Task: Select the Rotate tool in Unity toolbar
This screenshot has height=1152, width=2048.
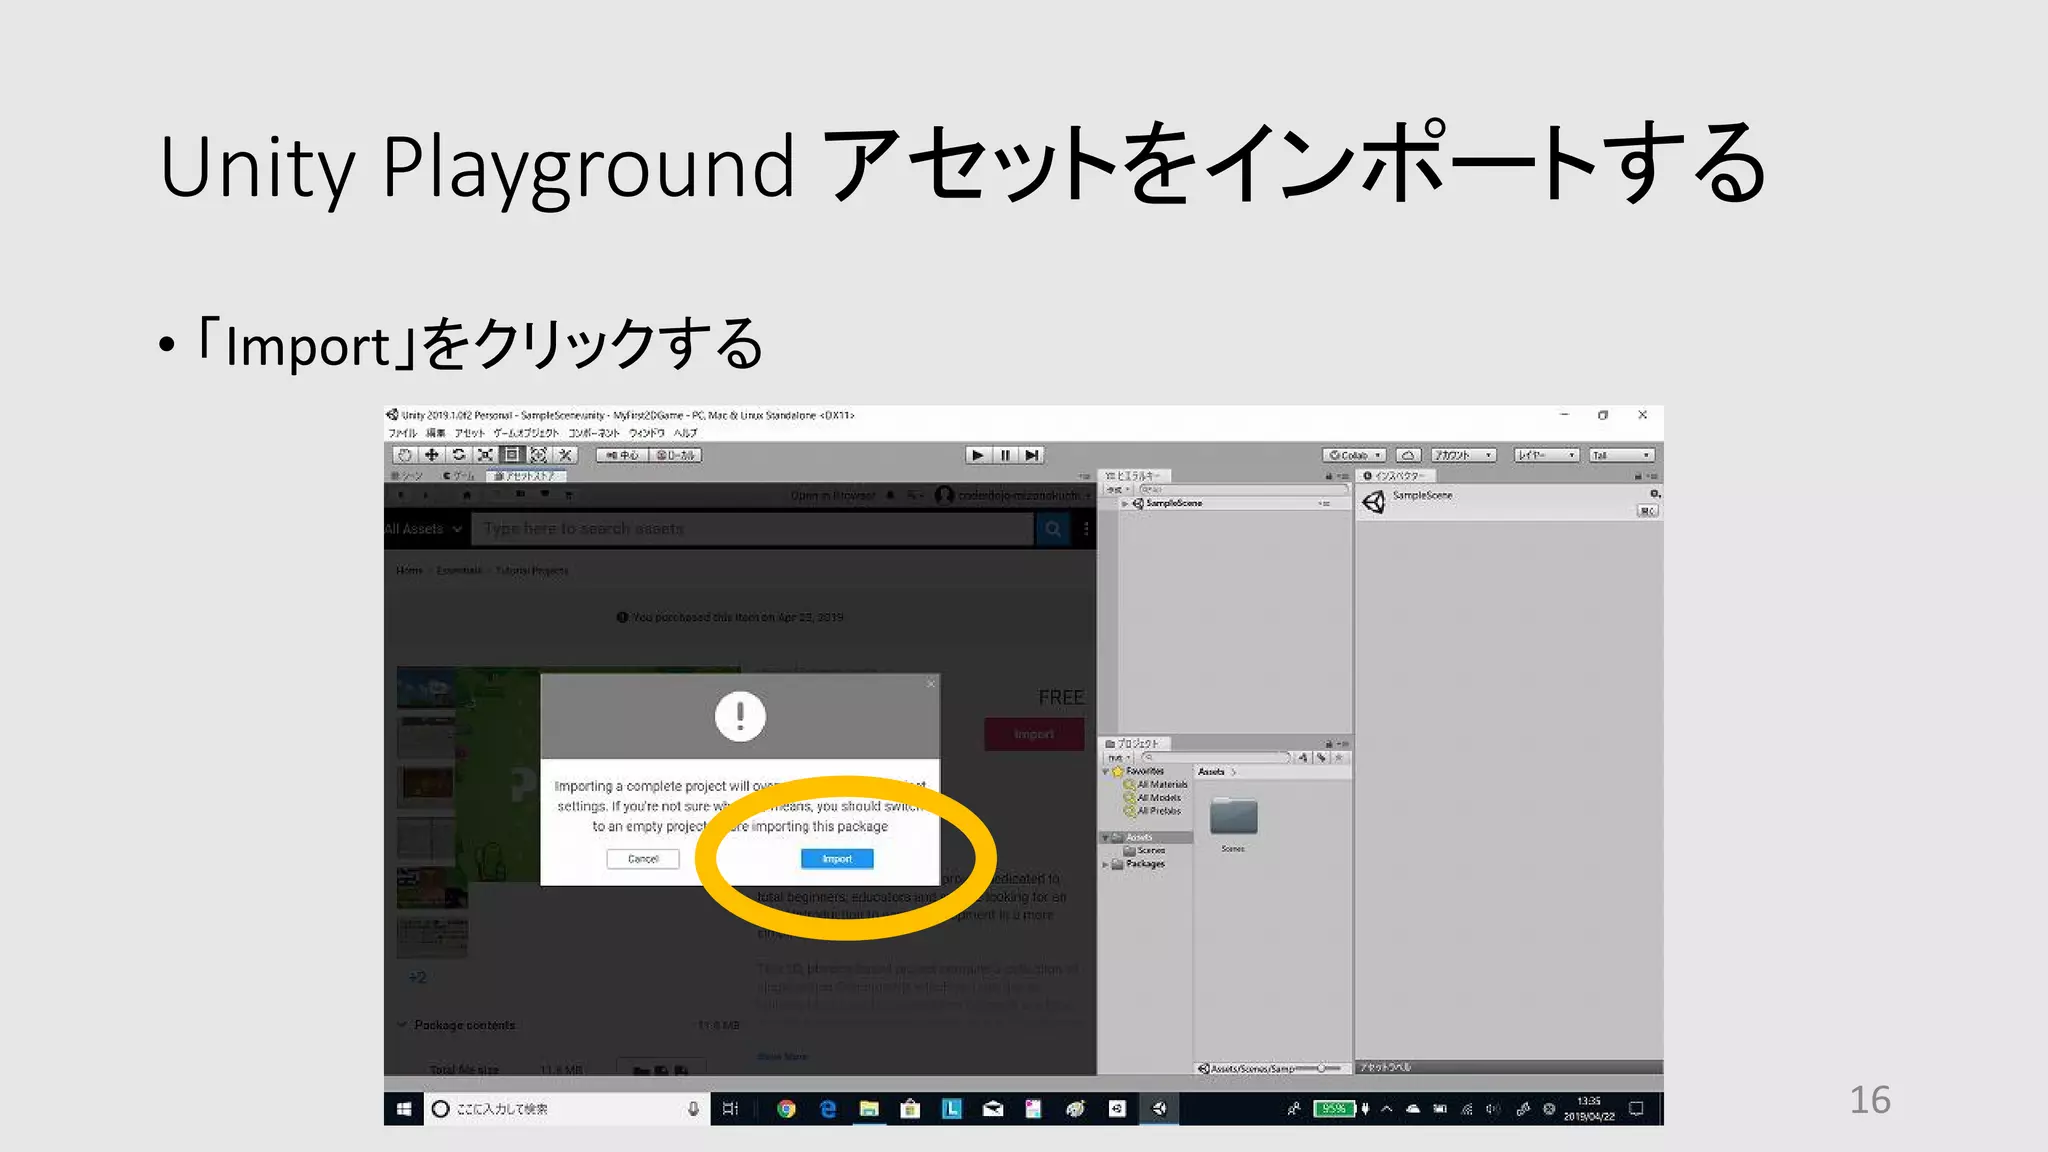Action: pos(458,455)
